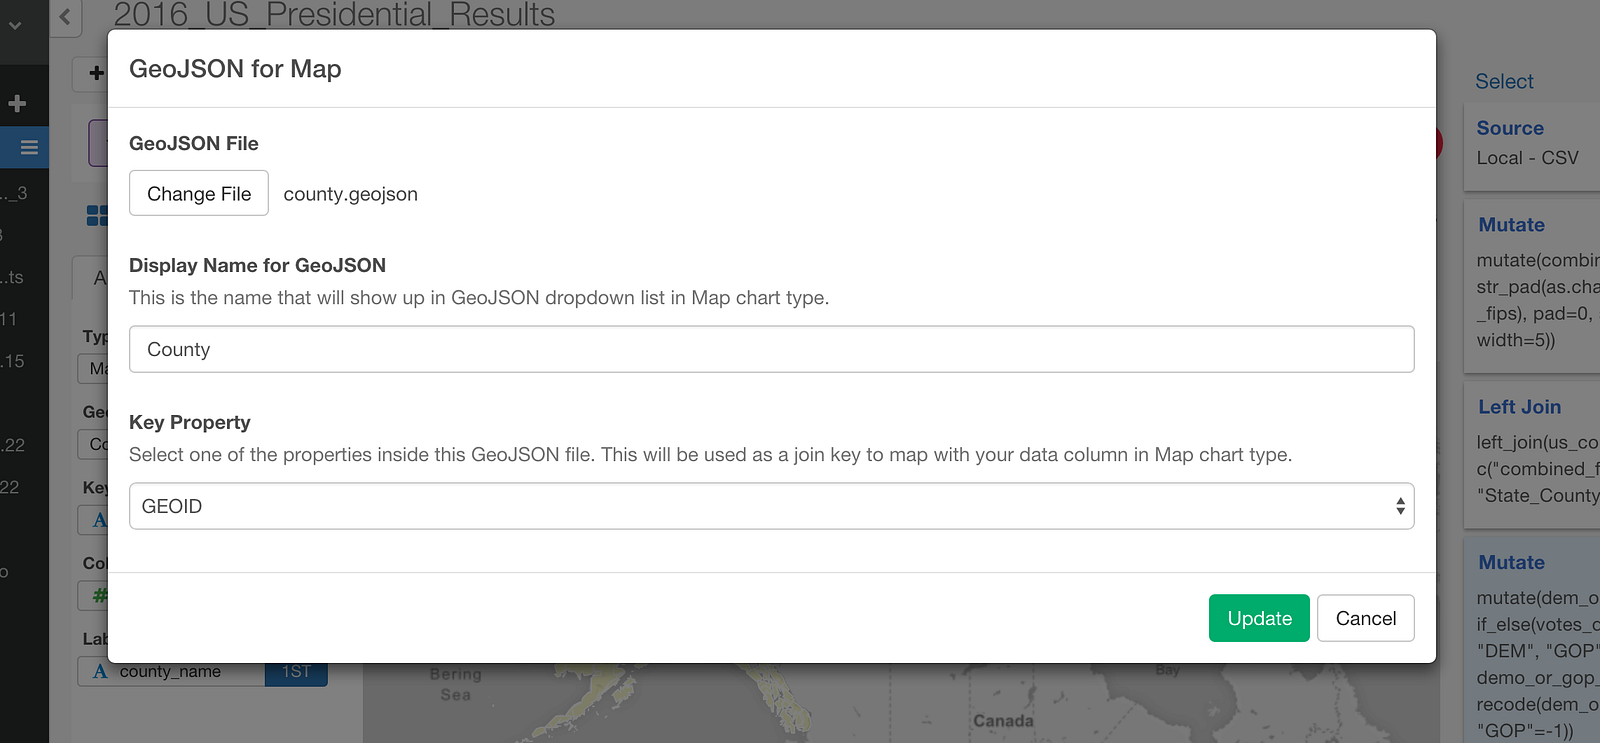Click the 1ST button next to county_name
1600x743 pixels.
coord(296,672)
